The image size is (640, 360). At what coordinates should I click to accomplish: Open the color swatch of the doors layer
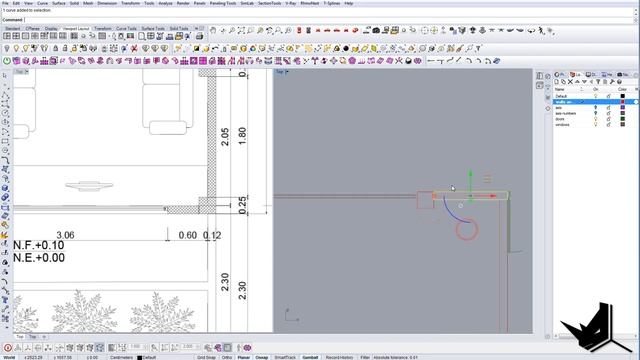tap(622, 119)
